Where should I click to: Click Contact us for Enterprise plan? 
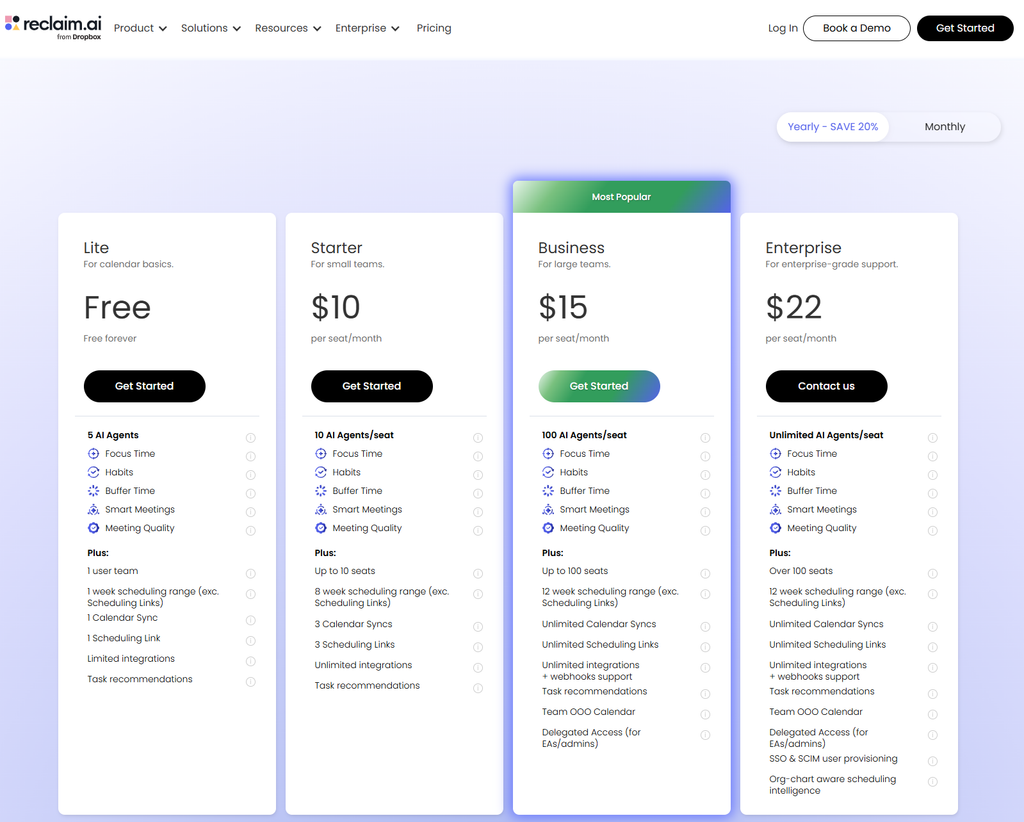826,386
